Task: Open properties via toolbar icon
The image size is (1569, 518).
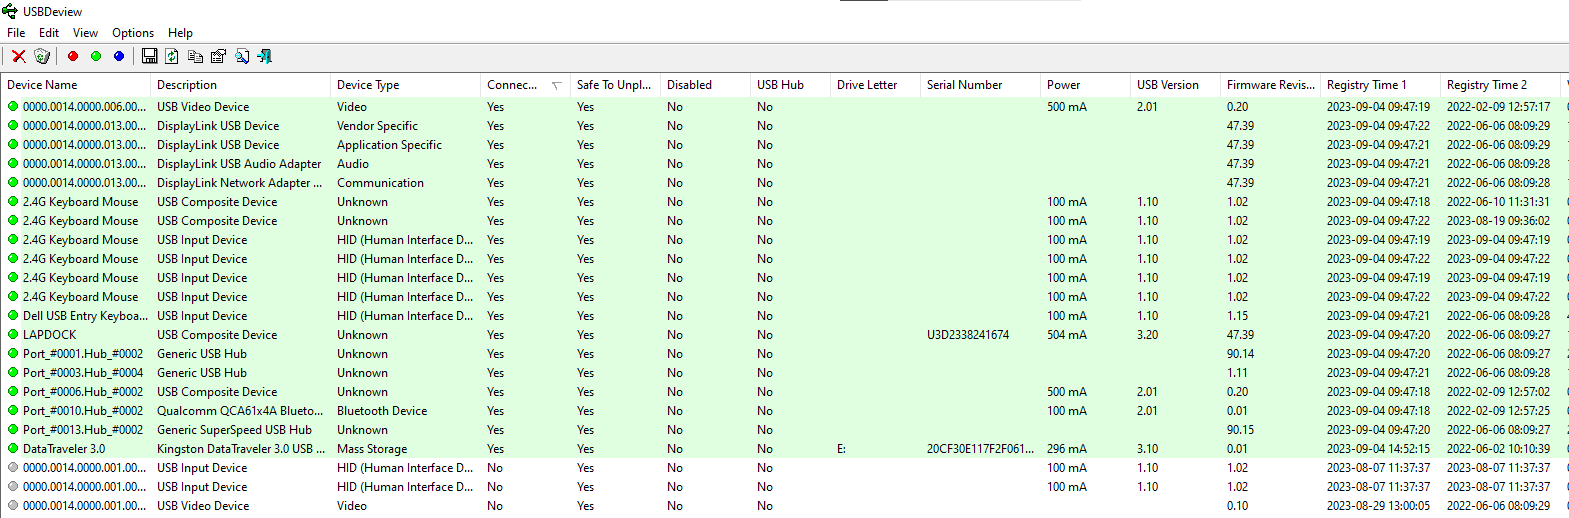Action: coord(218,56)
